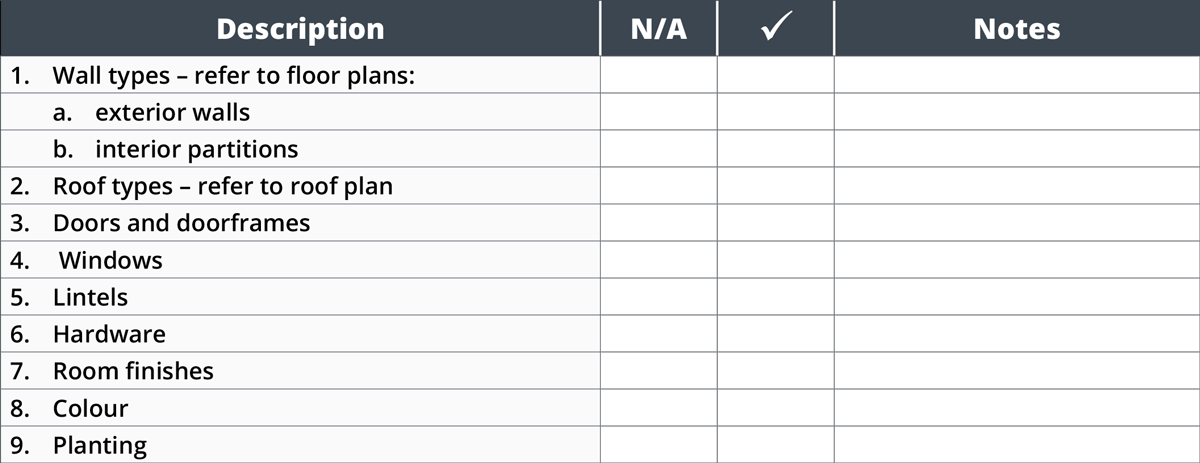The width and height of the screenshot is (1200, 463).
Task: Click the Notes cell for Room finishes
Action: tap(1017, 371)
